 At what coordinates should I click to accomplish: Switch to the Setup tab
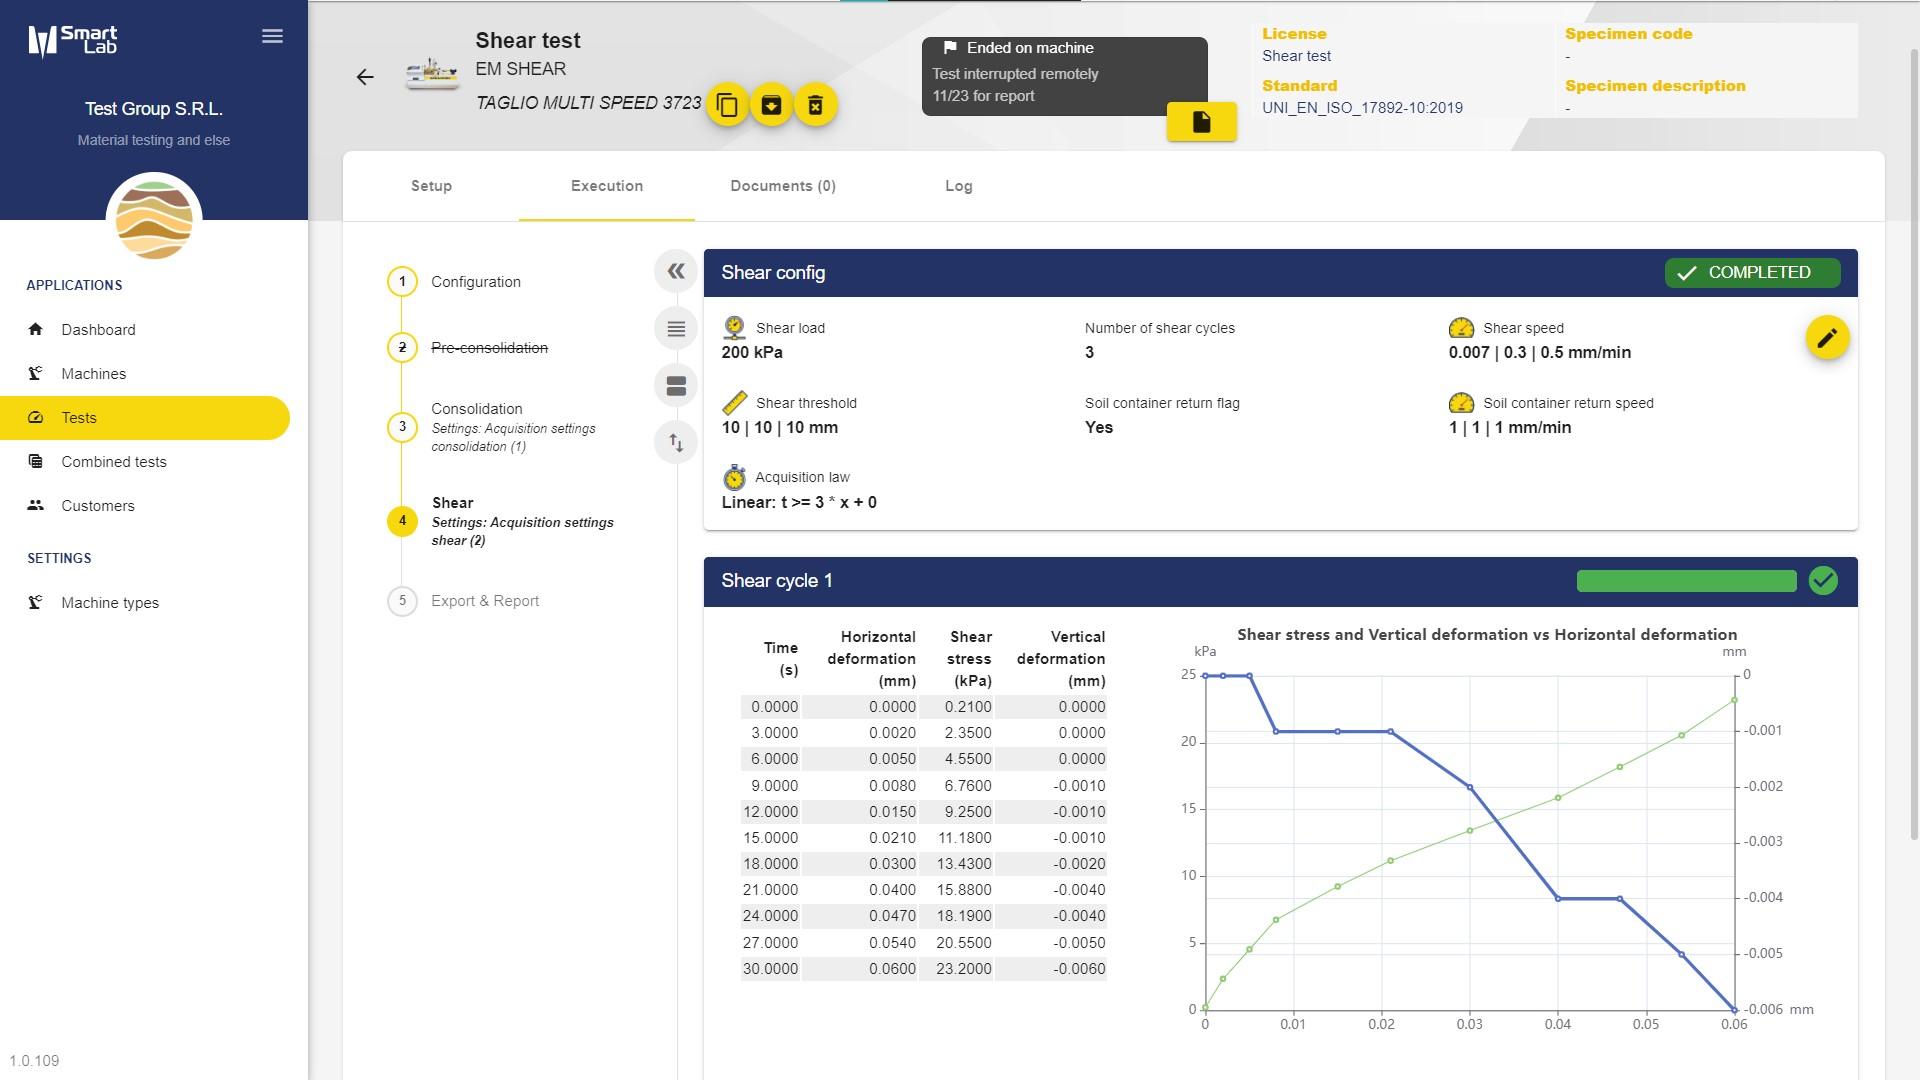pos(431,186)
